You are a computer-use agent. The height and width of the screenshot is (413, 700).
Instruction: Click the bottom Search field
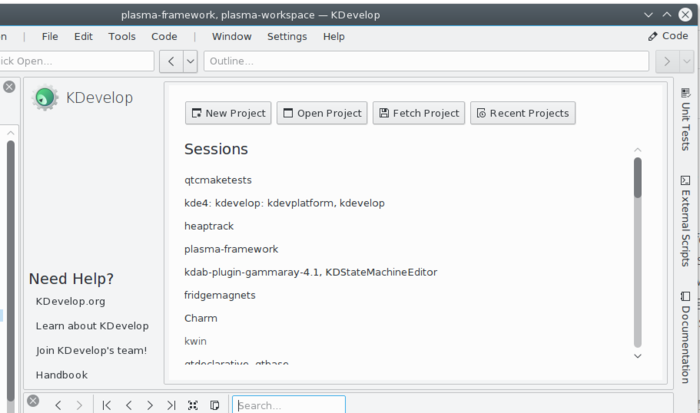click(x=289, y=405)
